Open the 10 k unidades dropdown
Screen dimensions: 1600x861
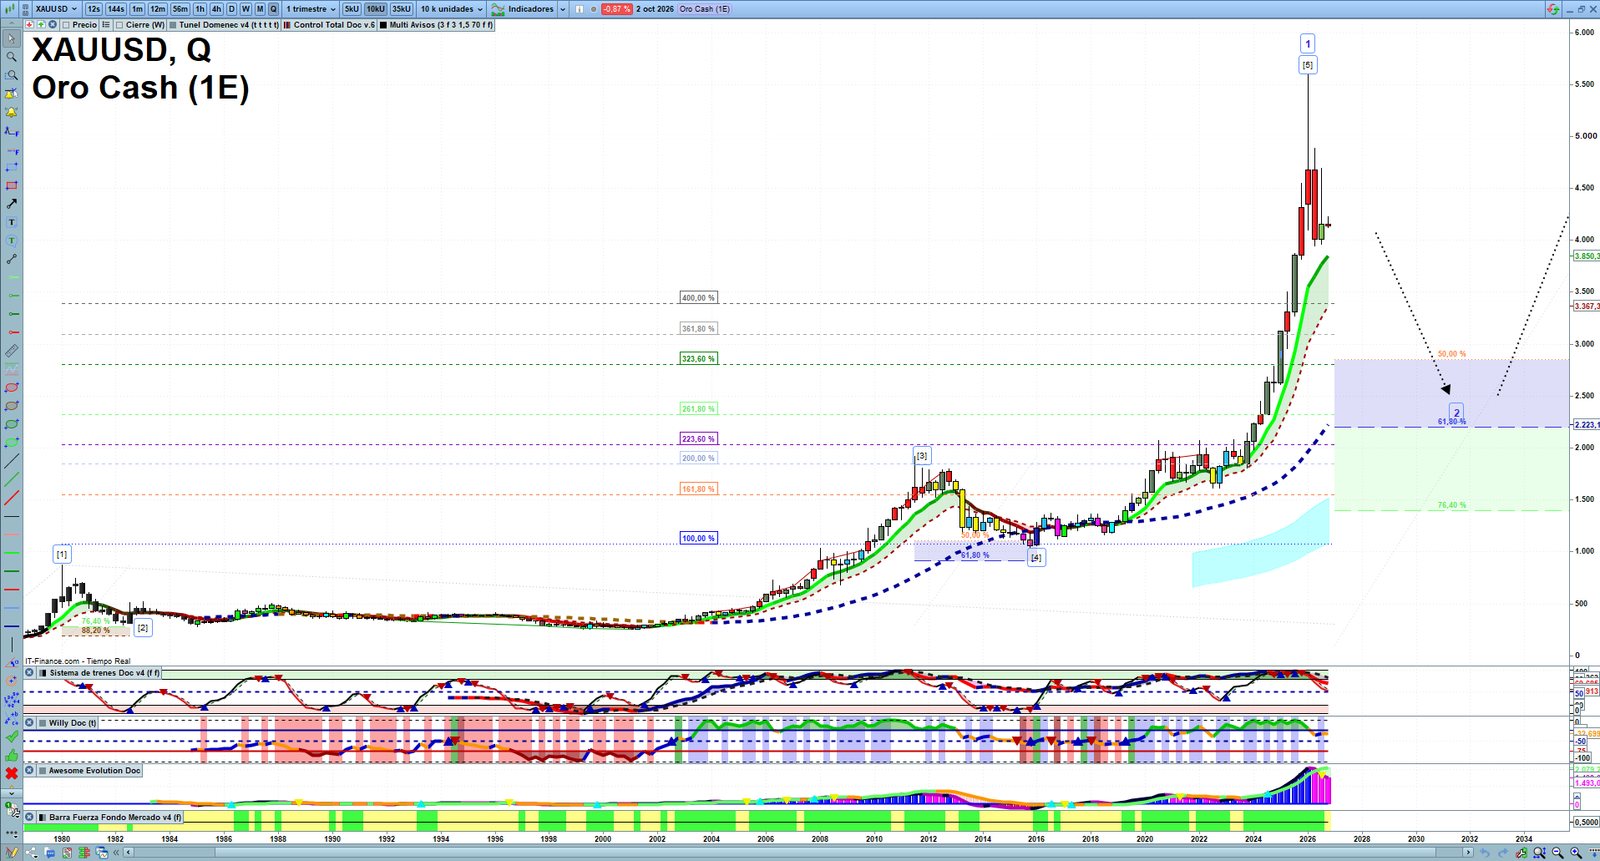pyautogui.click(x=451, y=9)
